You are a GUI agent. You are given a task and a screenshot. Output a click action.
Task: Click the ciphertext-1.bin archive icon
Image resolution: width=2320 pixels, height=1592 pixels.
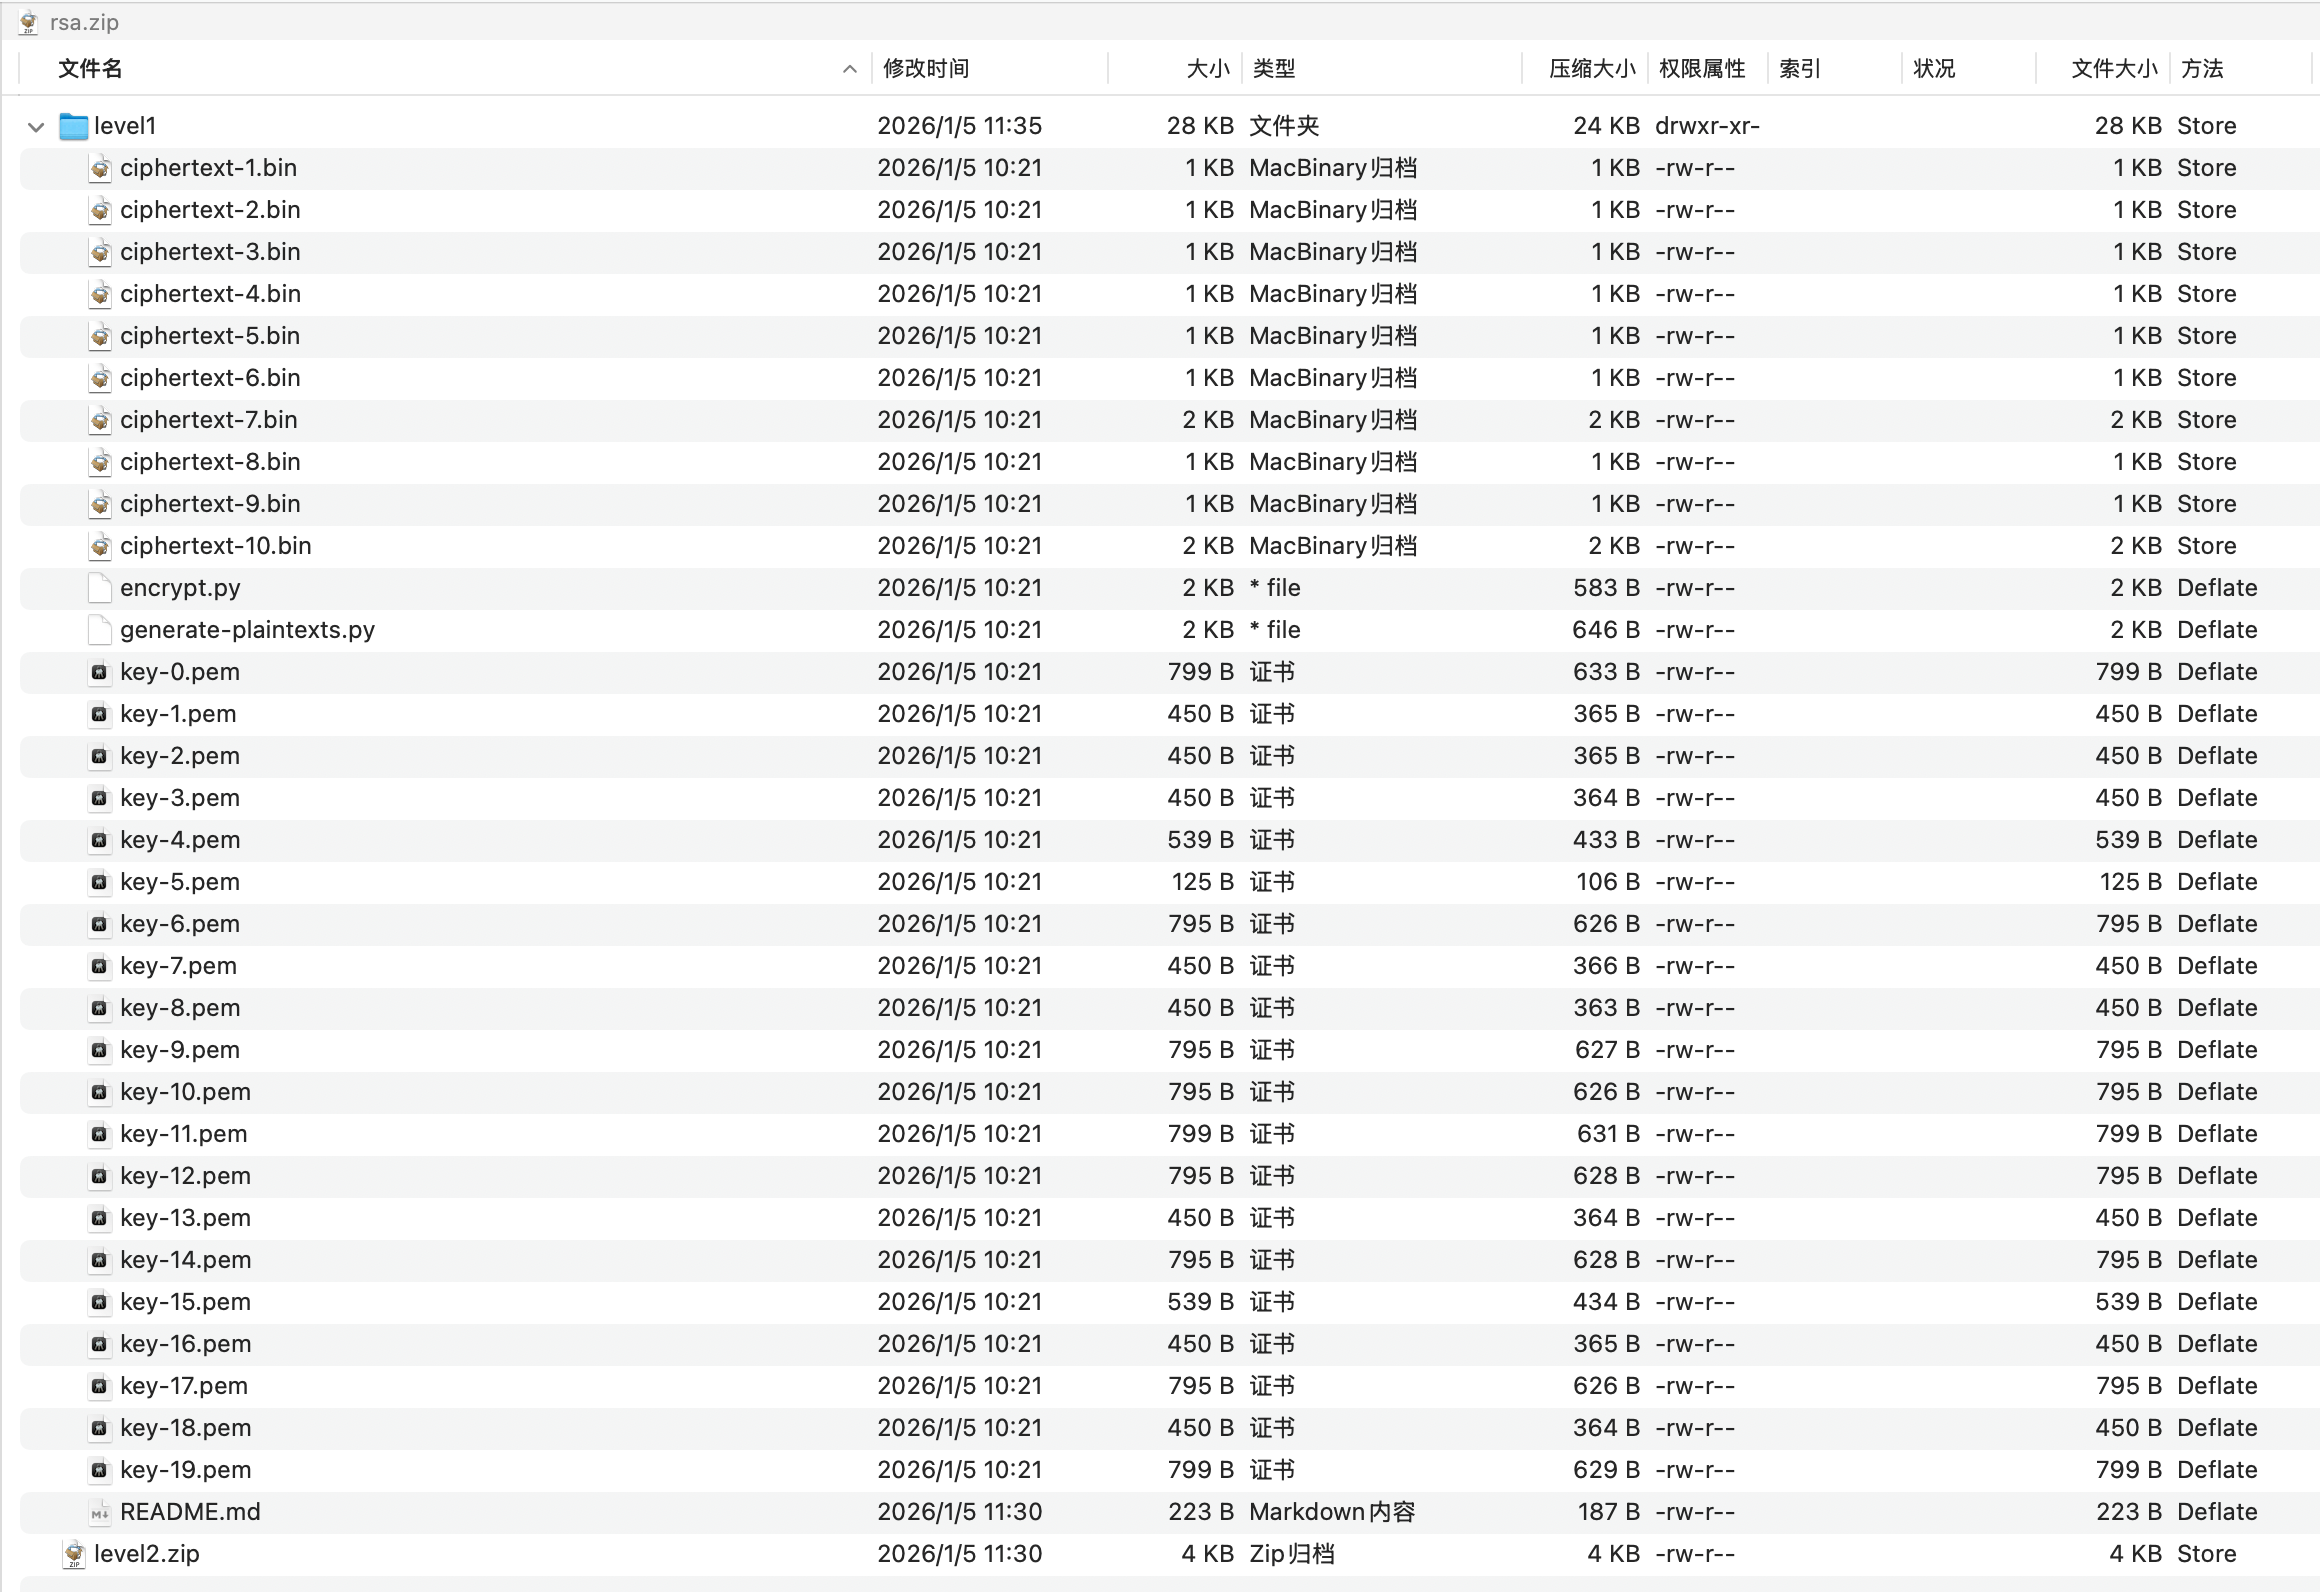click(x=100, y=168)
